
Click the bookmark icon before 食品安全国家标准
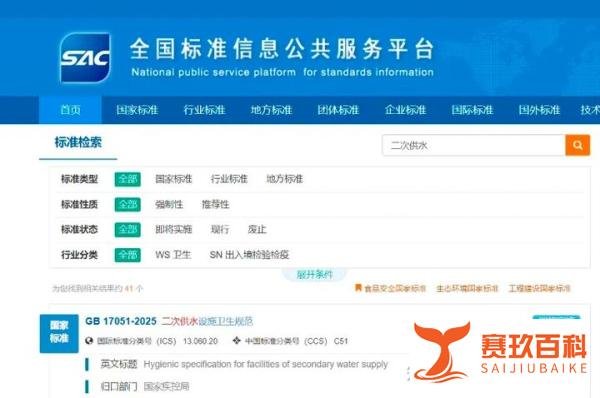tap(358, 287)
